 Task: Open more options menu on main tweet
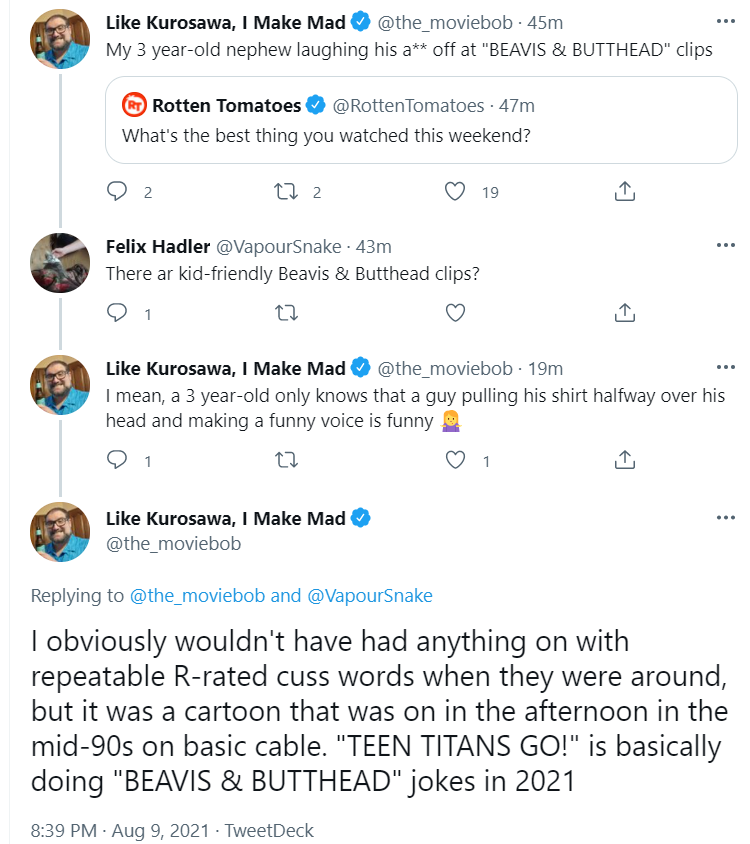coord(725,518)
